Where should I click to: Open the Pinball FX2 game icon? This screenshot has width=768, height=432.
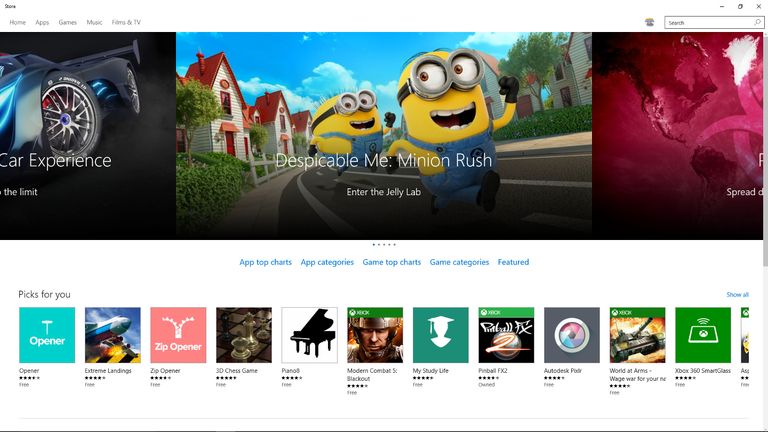506,335
